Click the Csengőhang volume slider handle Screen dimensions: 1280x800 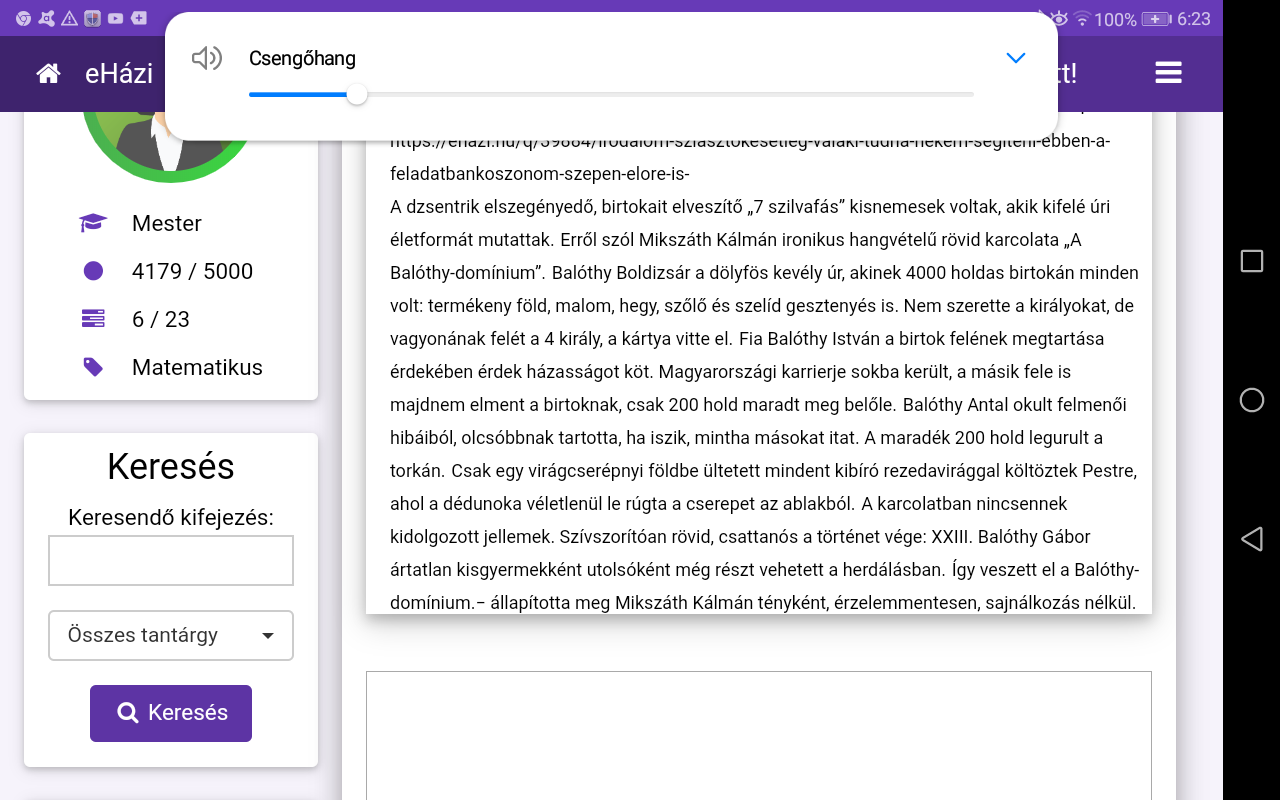tap(356, 95)
